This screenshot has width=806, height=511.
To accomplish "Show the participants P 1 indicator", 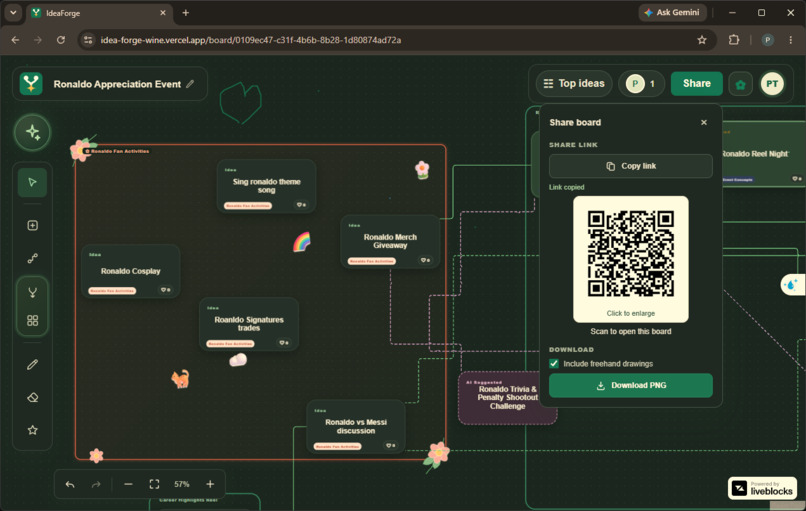I will click(x=641, y=84).
